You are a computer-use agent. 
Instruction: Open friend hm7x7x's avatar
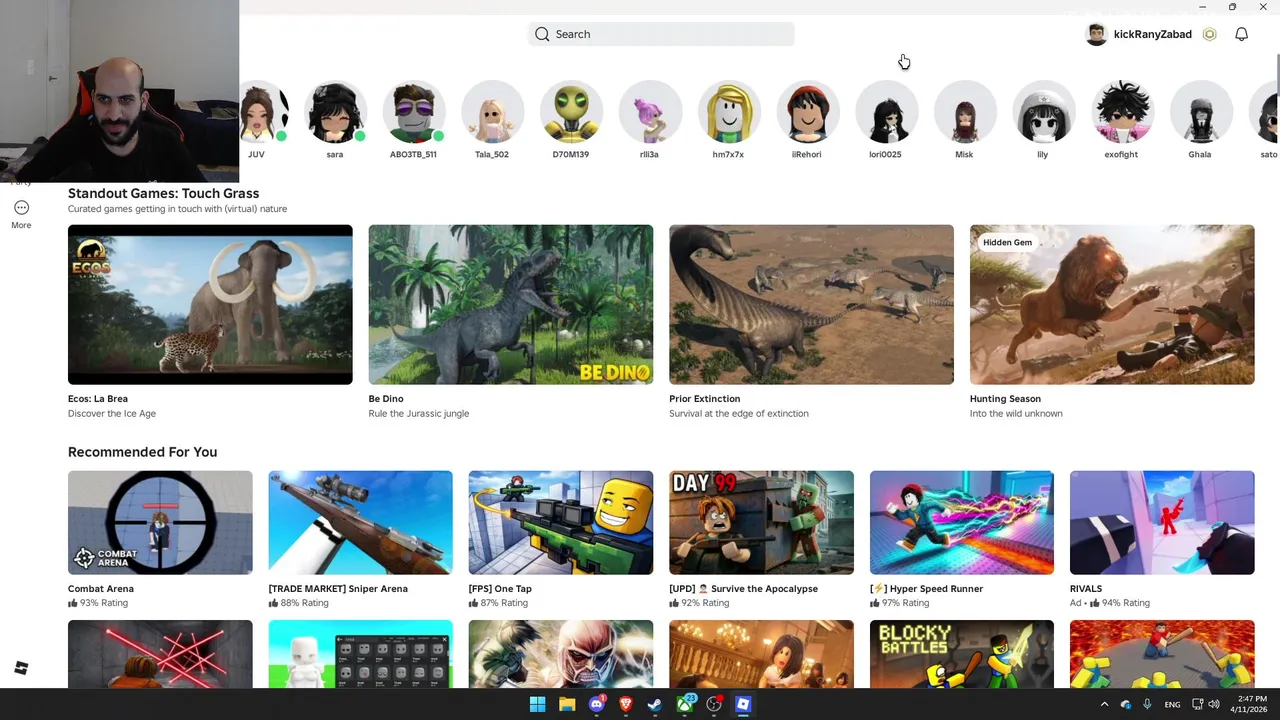pos(728,112)
